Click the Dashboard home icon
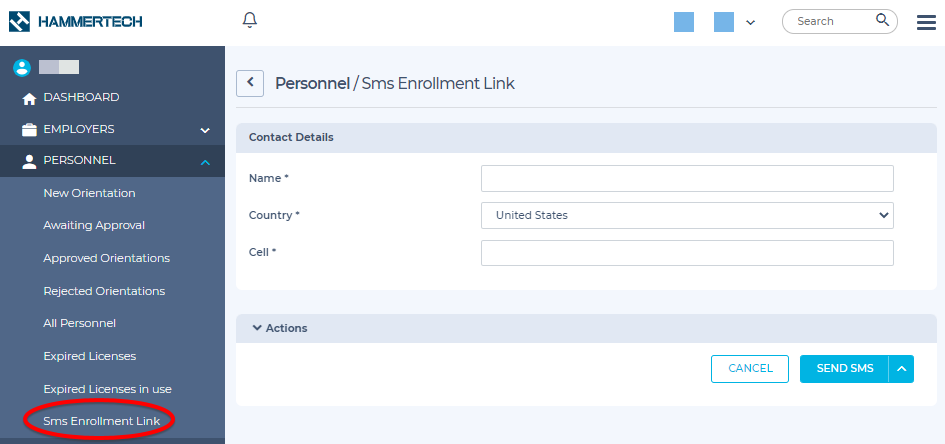Image resolution: width=945 pixels, height=444 pixels. click(29, 99)
